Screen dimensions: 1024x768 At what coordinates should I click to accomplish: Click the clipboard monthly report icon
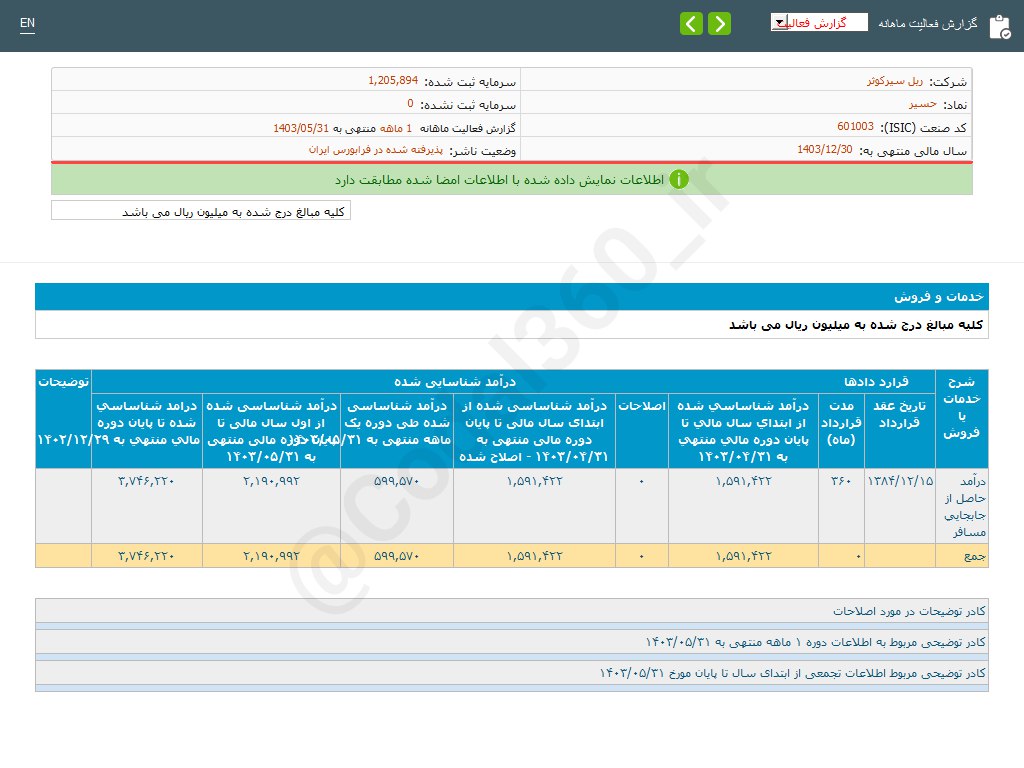[999, 26]
